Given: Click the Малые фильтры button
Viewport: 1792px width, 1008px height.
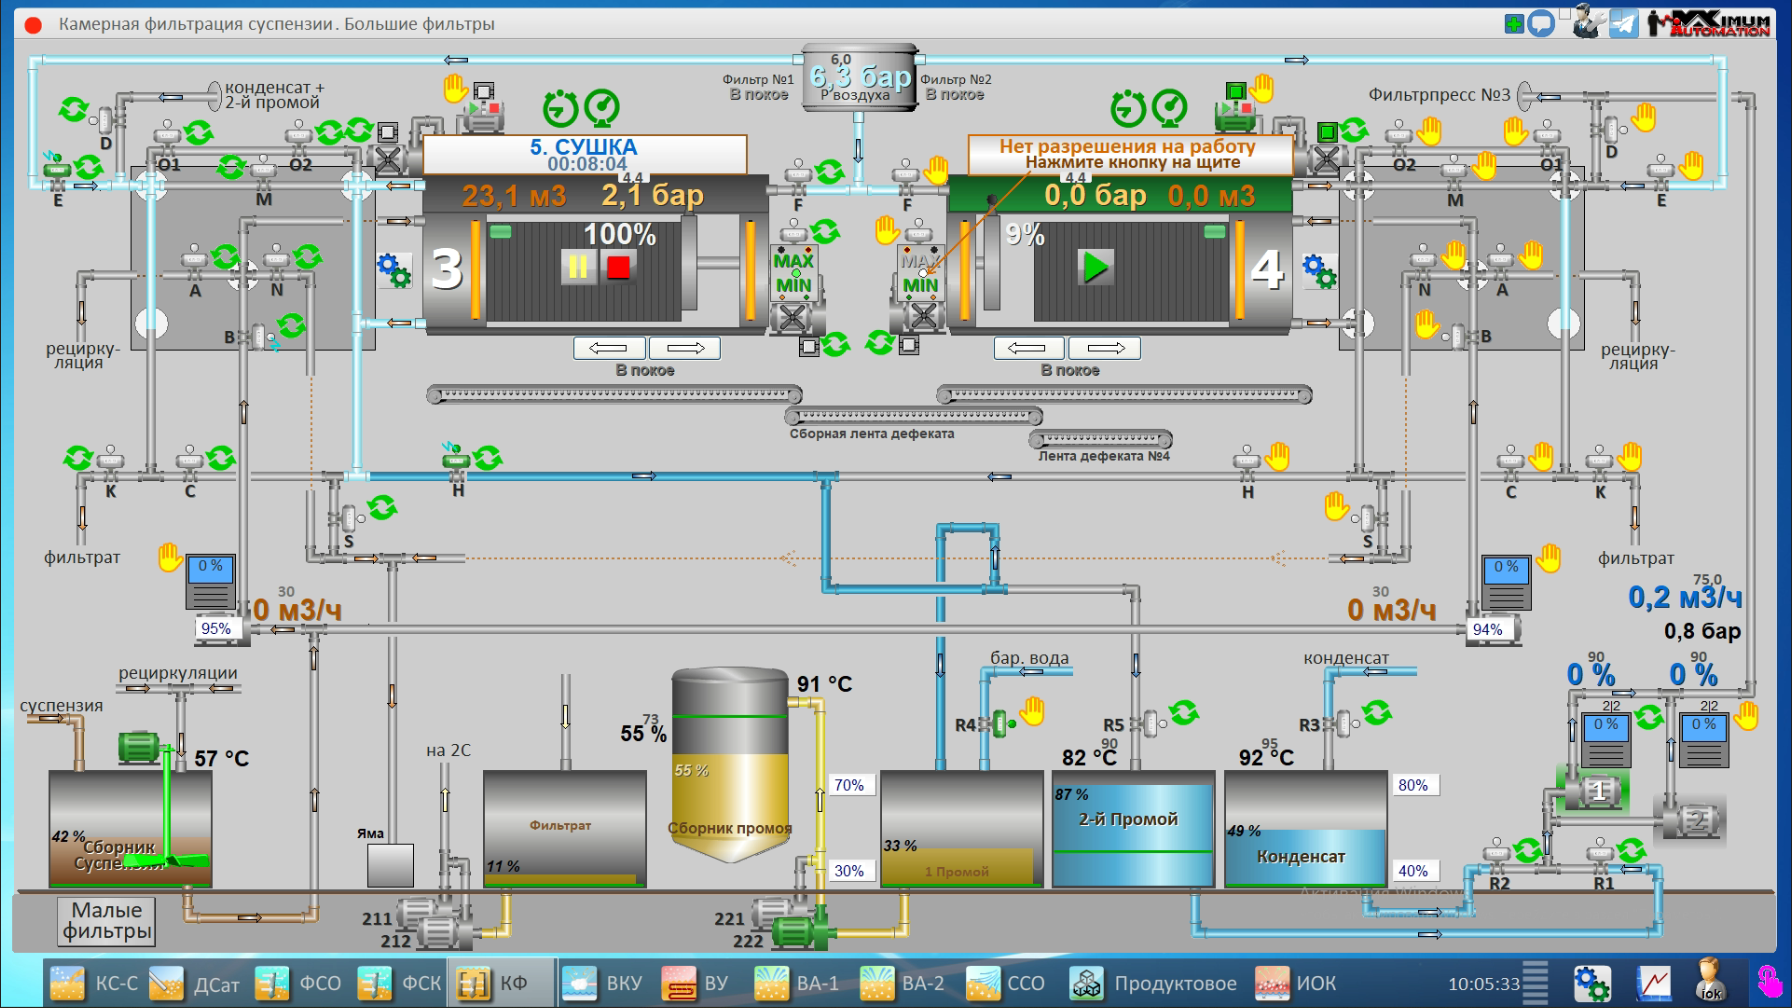Looking at the screenshot, I should [107, 921].
